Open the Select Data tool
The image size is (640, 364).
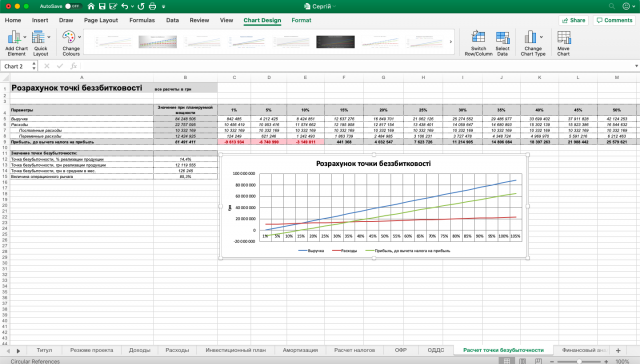502,38
